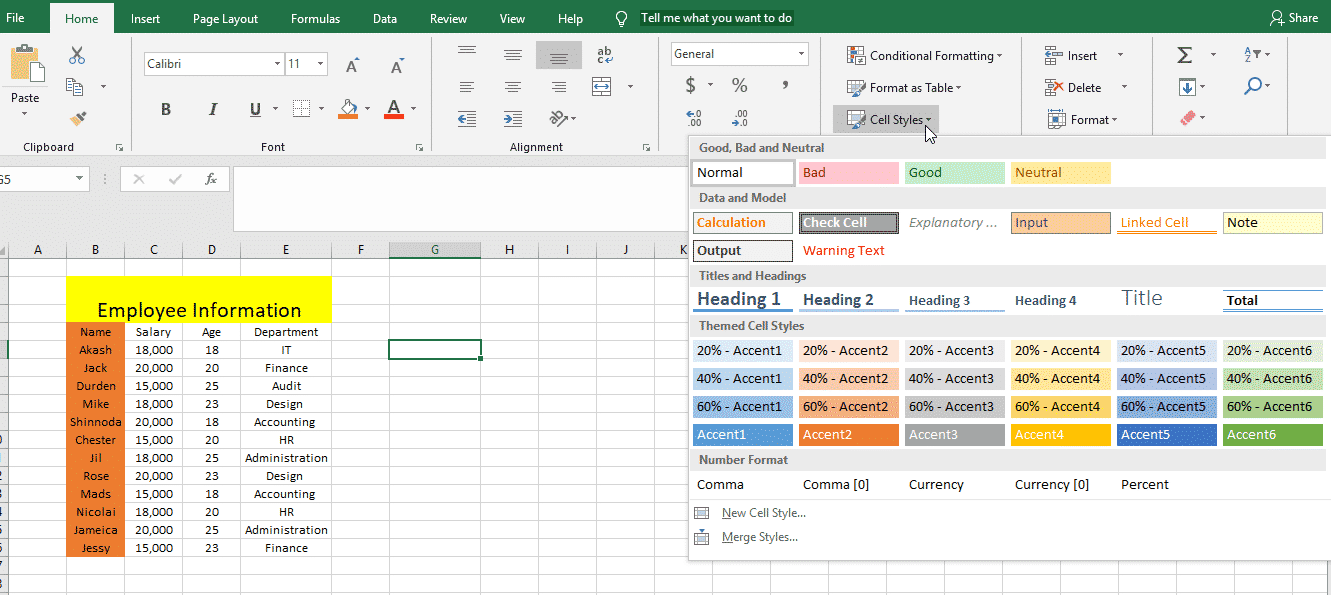Click the Tell me what you want search box
Viewport: 1331px width, 595px height.
point(716,18)
